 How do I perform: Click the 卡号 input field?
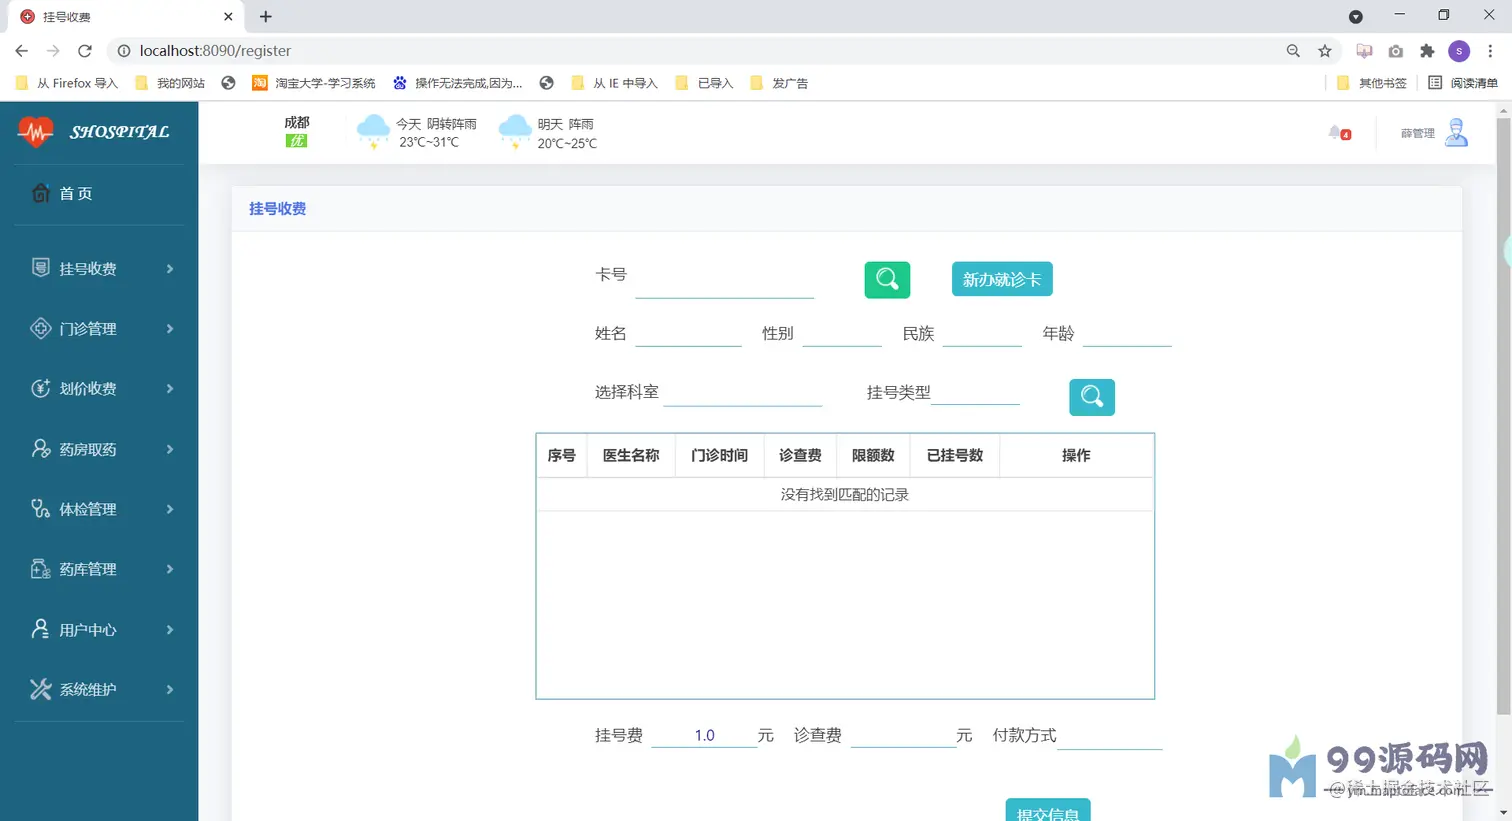[724, 280]
